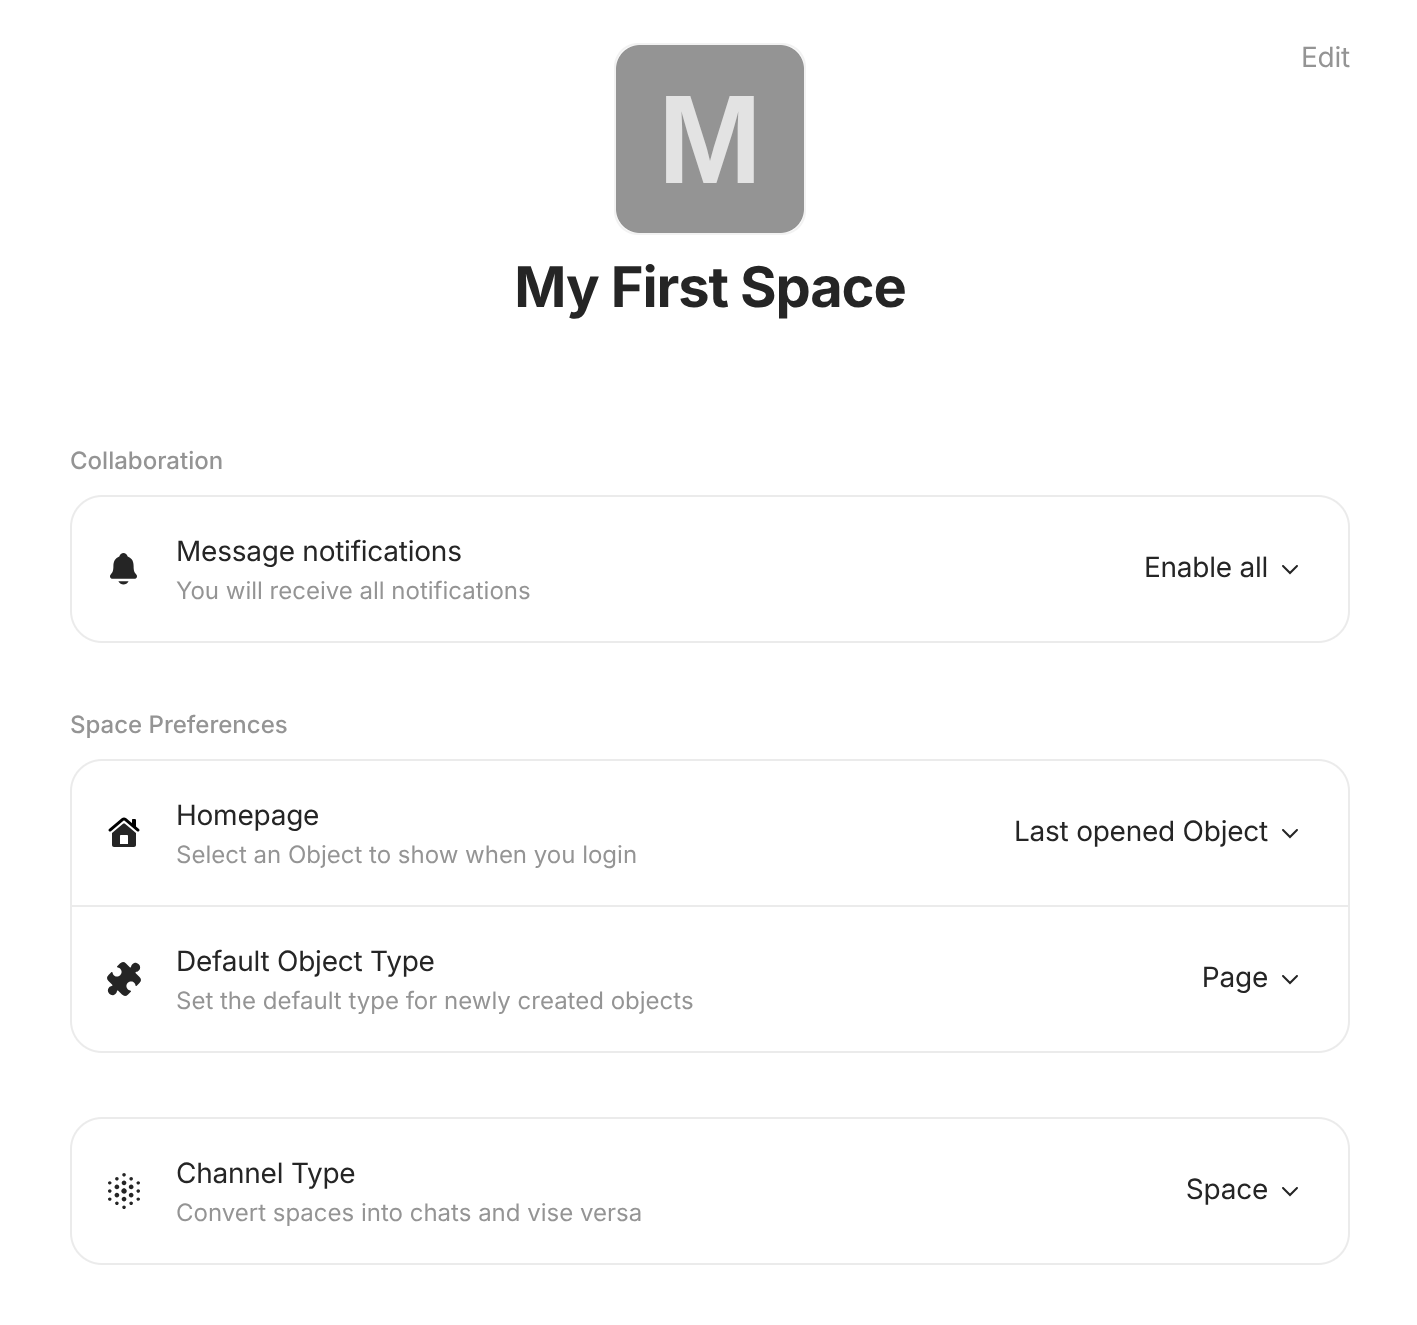Click the "My First Space" title

[709, 288]
